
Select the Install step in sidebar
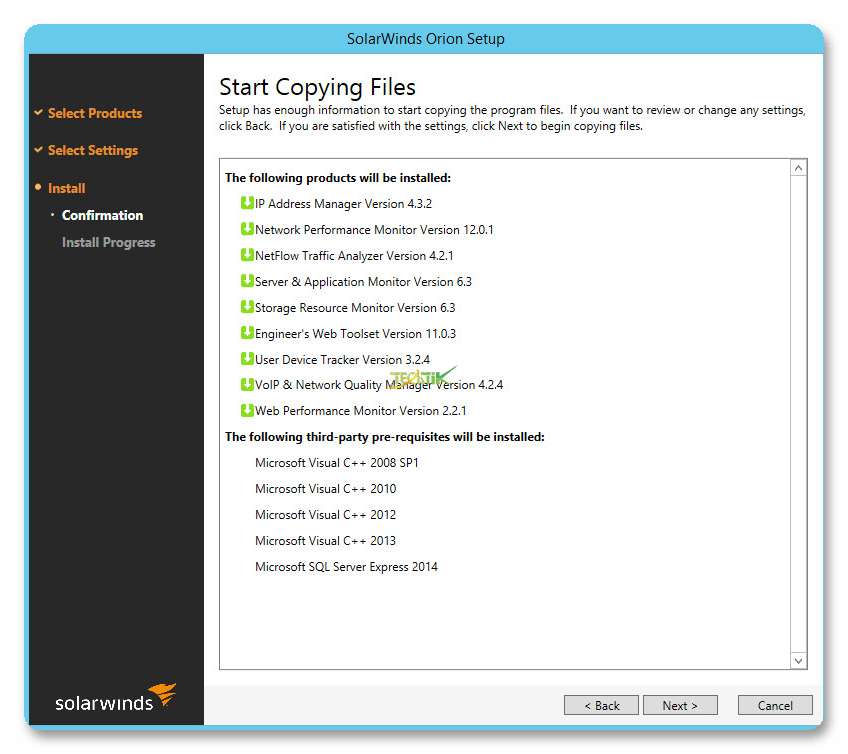click(x=67, y=188)
